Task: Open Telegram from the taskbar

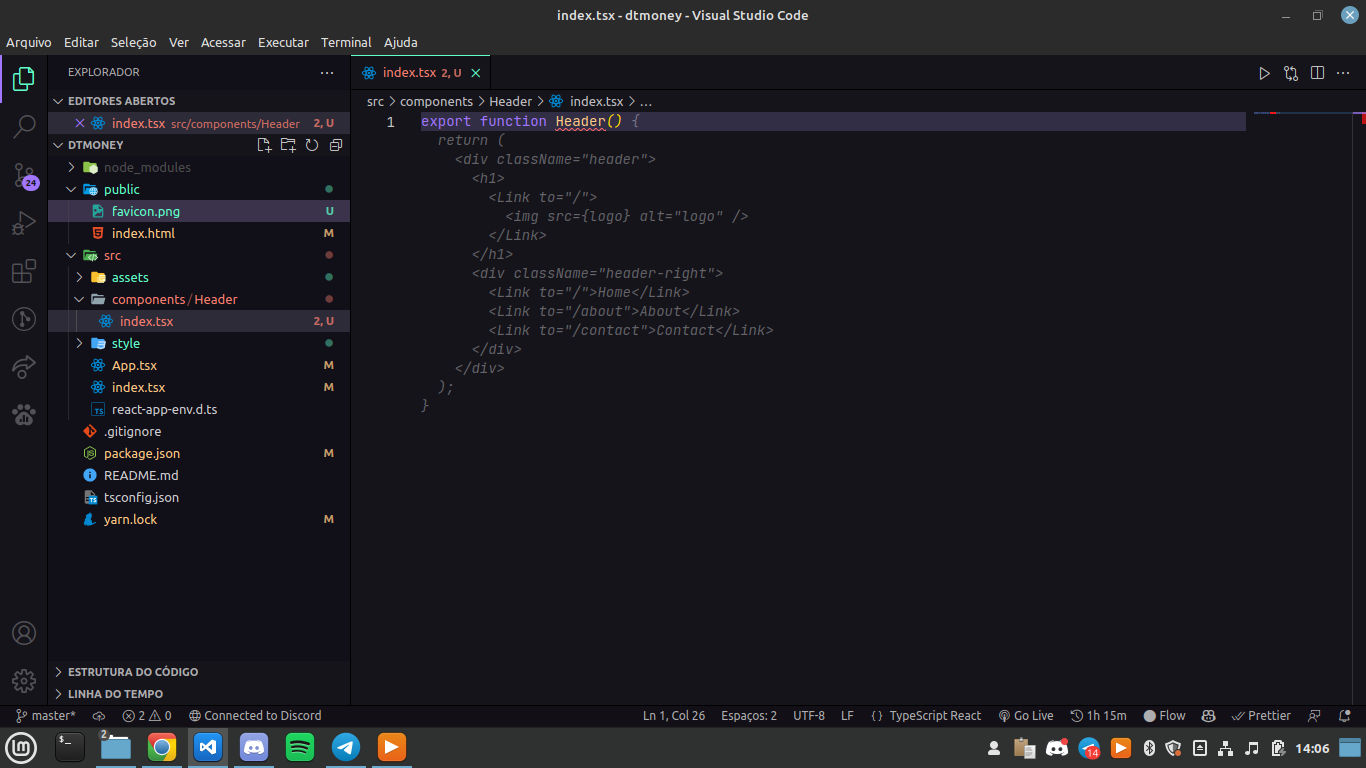Action: click(x=346, y=747)
